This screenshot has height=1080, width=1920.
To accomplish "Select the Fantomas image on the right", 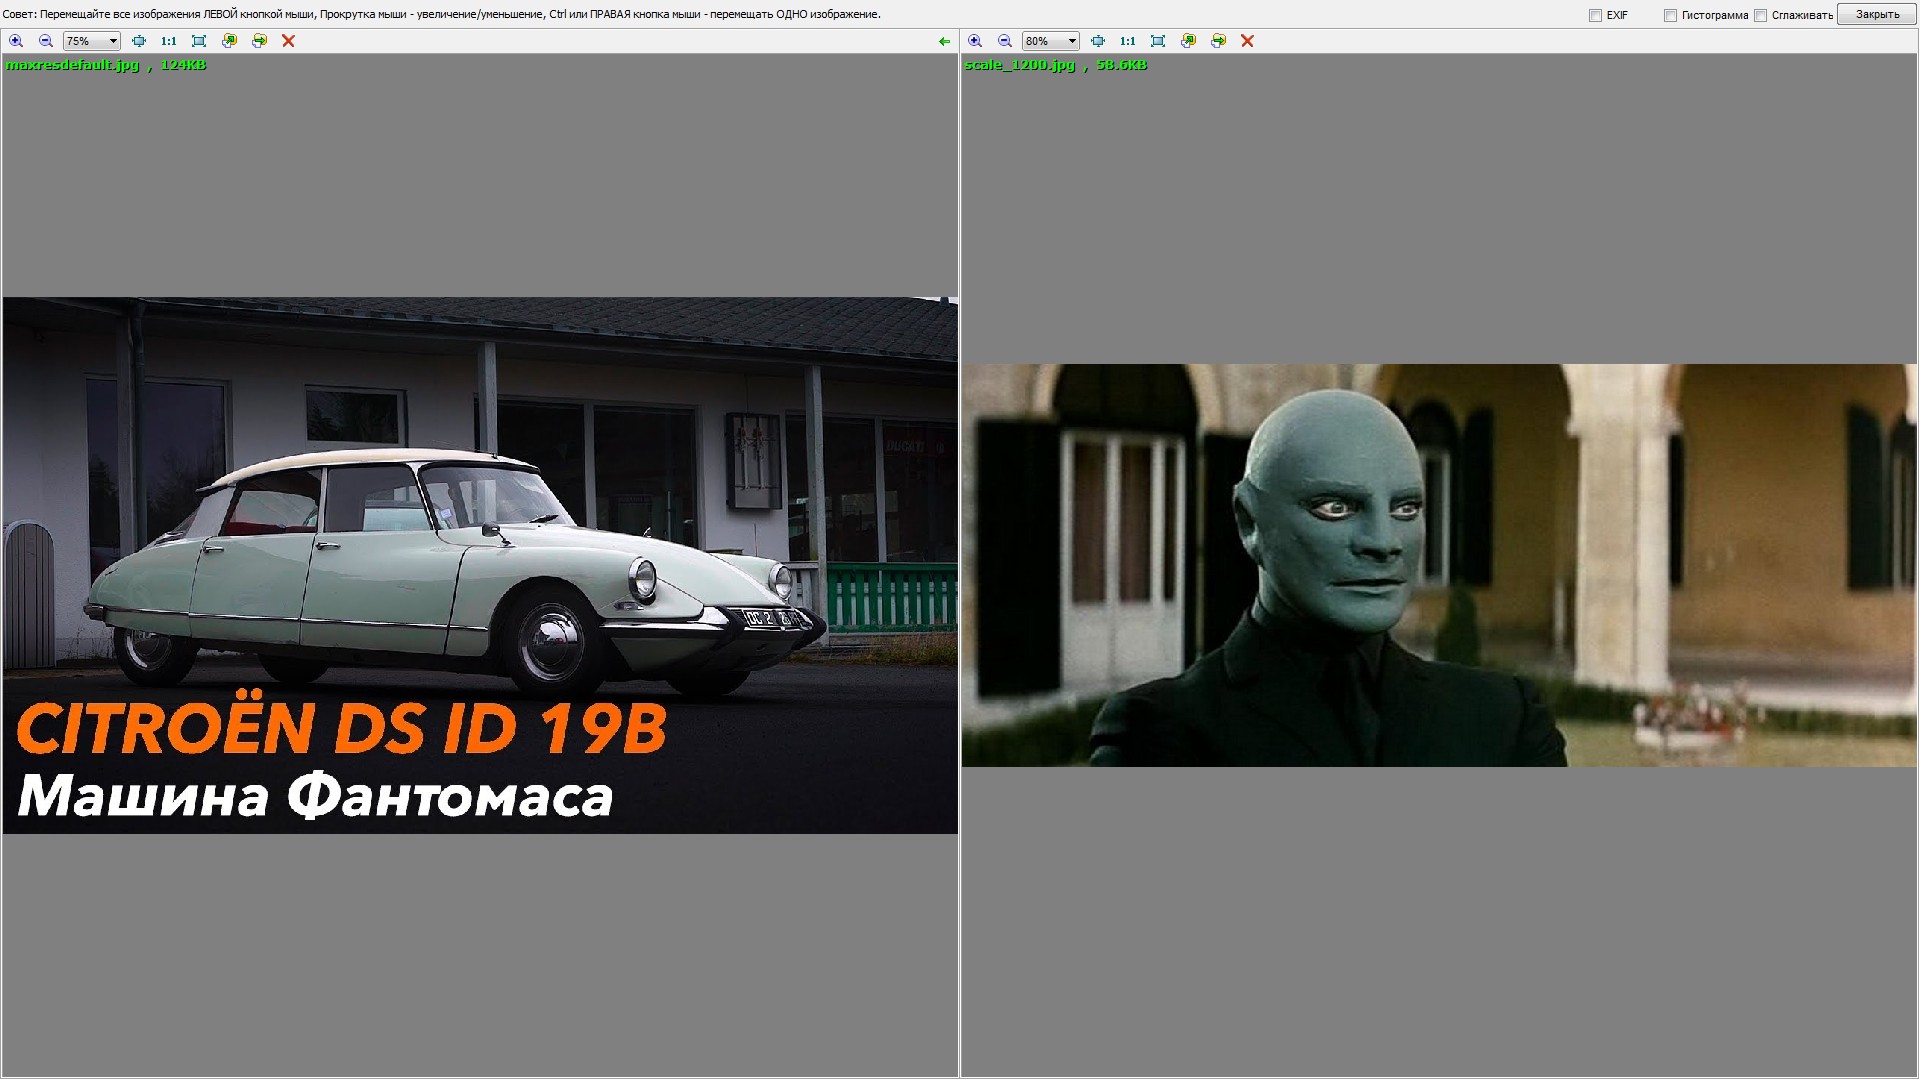I will pyautogui.click(x=1439, y=565).
